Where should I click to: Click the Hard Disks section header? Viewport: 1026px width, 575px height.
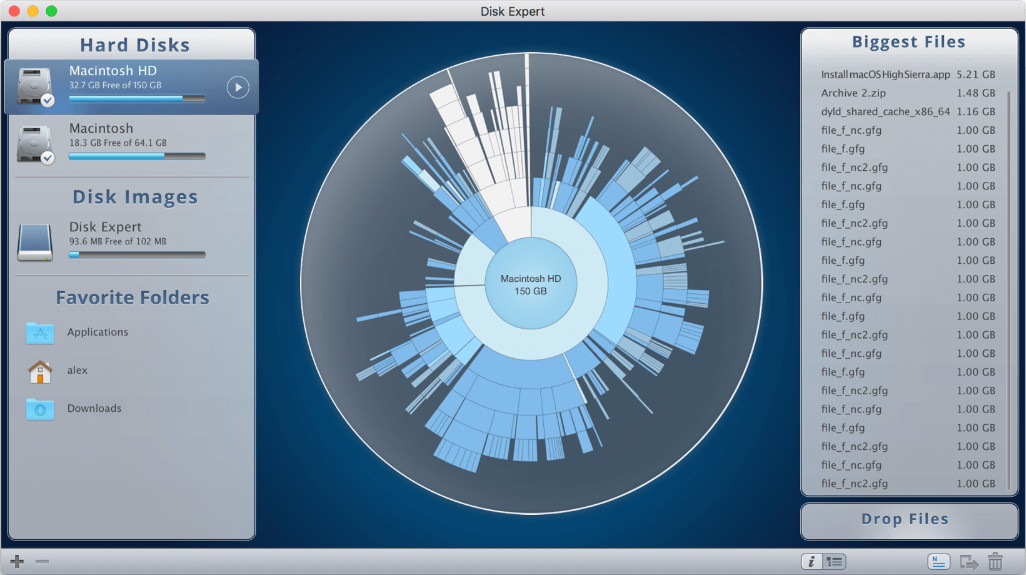pos(135,44)
